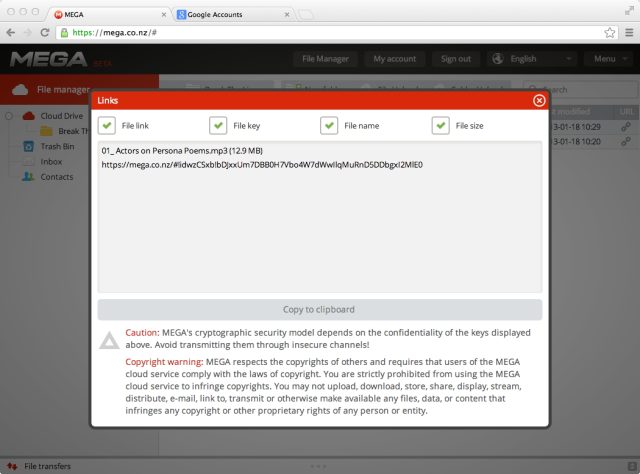Viewport: 640px width, 474px height.
Task: Click the globe language icon
Action: 498,59
